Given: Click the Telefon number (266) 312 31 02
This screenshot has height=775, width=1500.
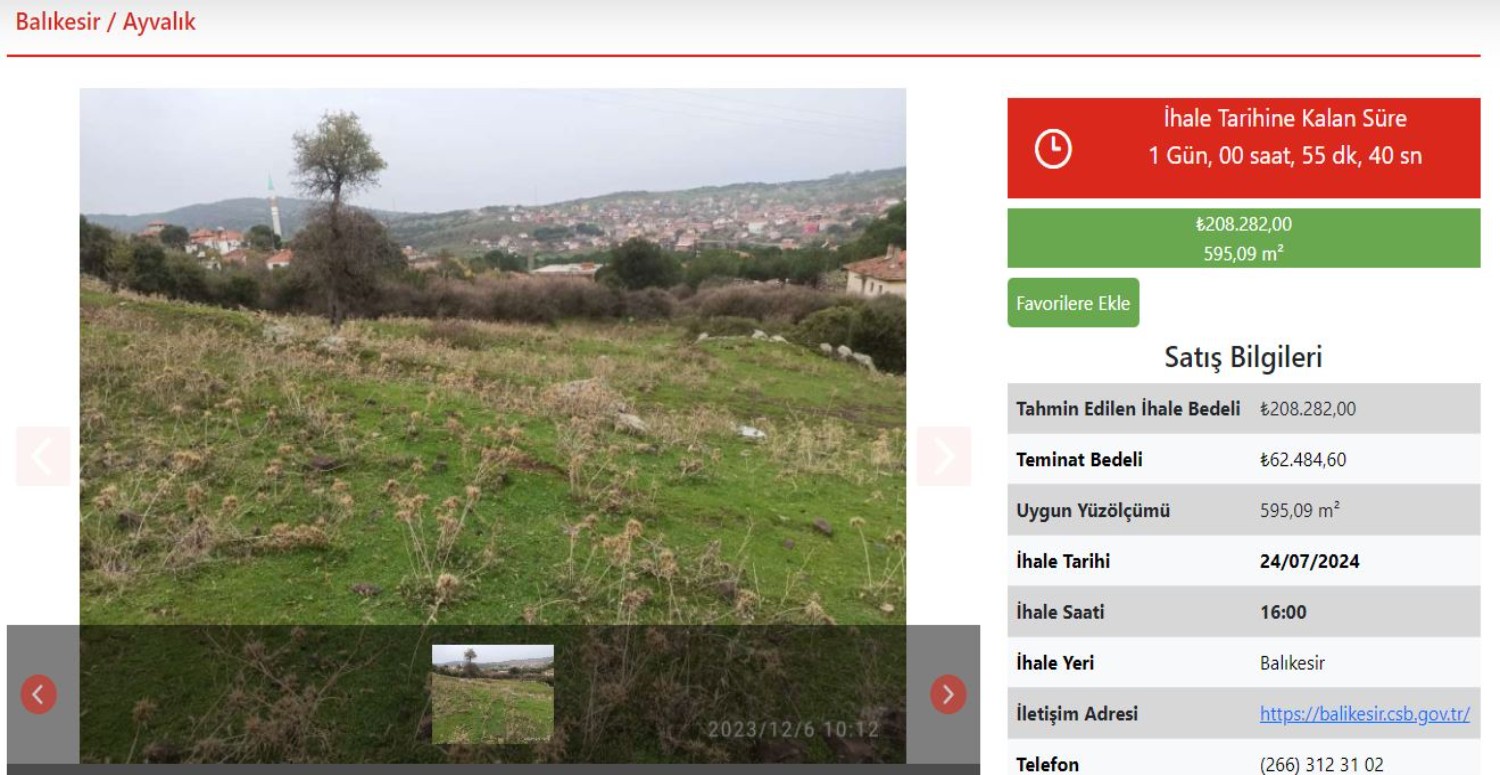Looking at the screenshot, I should (1321, 764).
